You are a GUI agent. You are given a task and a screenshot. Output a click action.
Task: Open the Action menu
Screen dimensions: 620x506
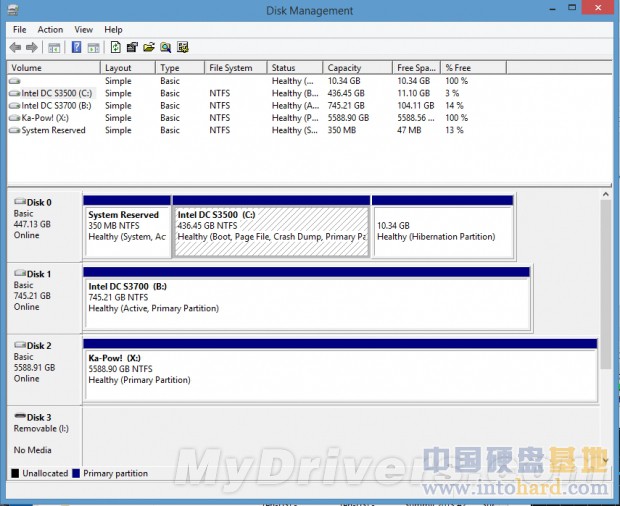click(50, 30)
